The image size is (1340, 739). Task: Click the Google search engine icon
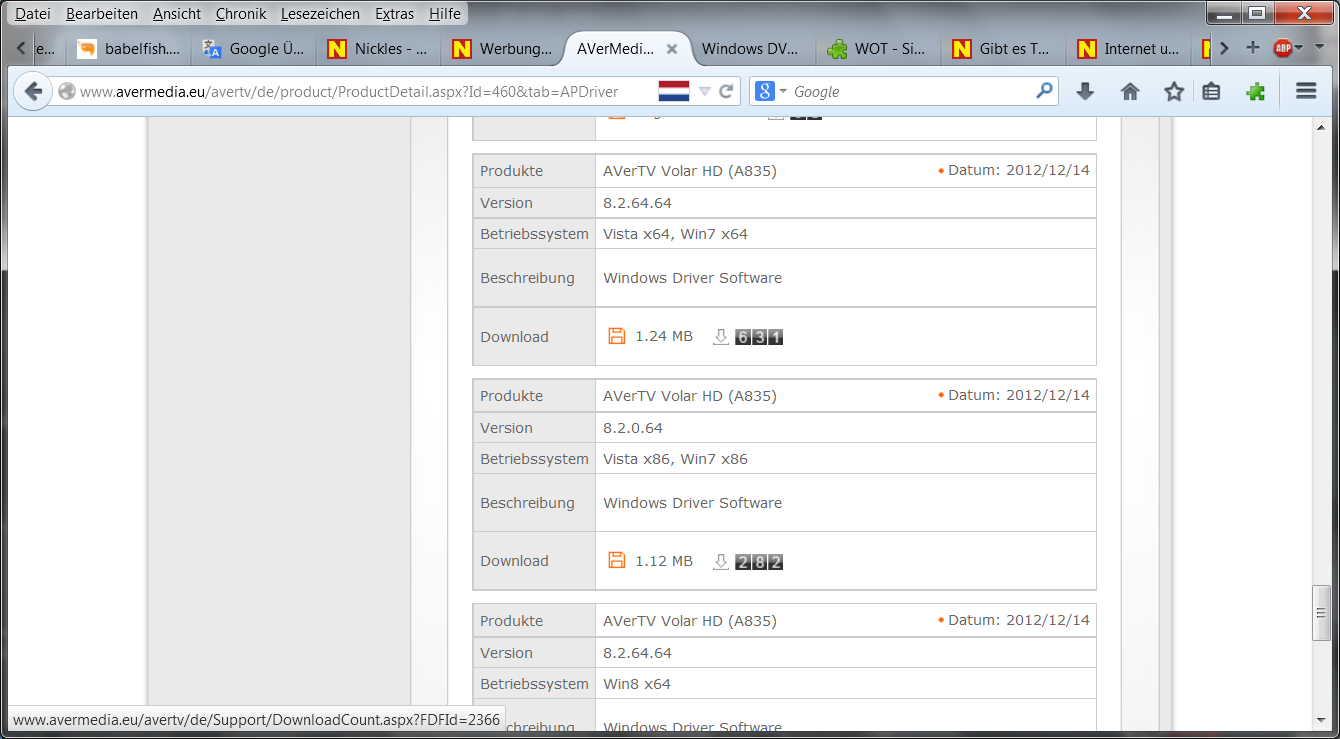click(x=765, y=91)
